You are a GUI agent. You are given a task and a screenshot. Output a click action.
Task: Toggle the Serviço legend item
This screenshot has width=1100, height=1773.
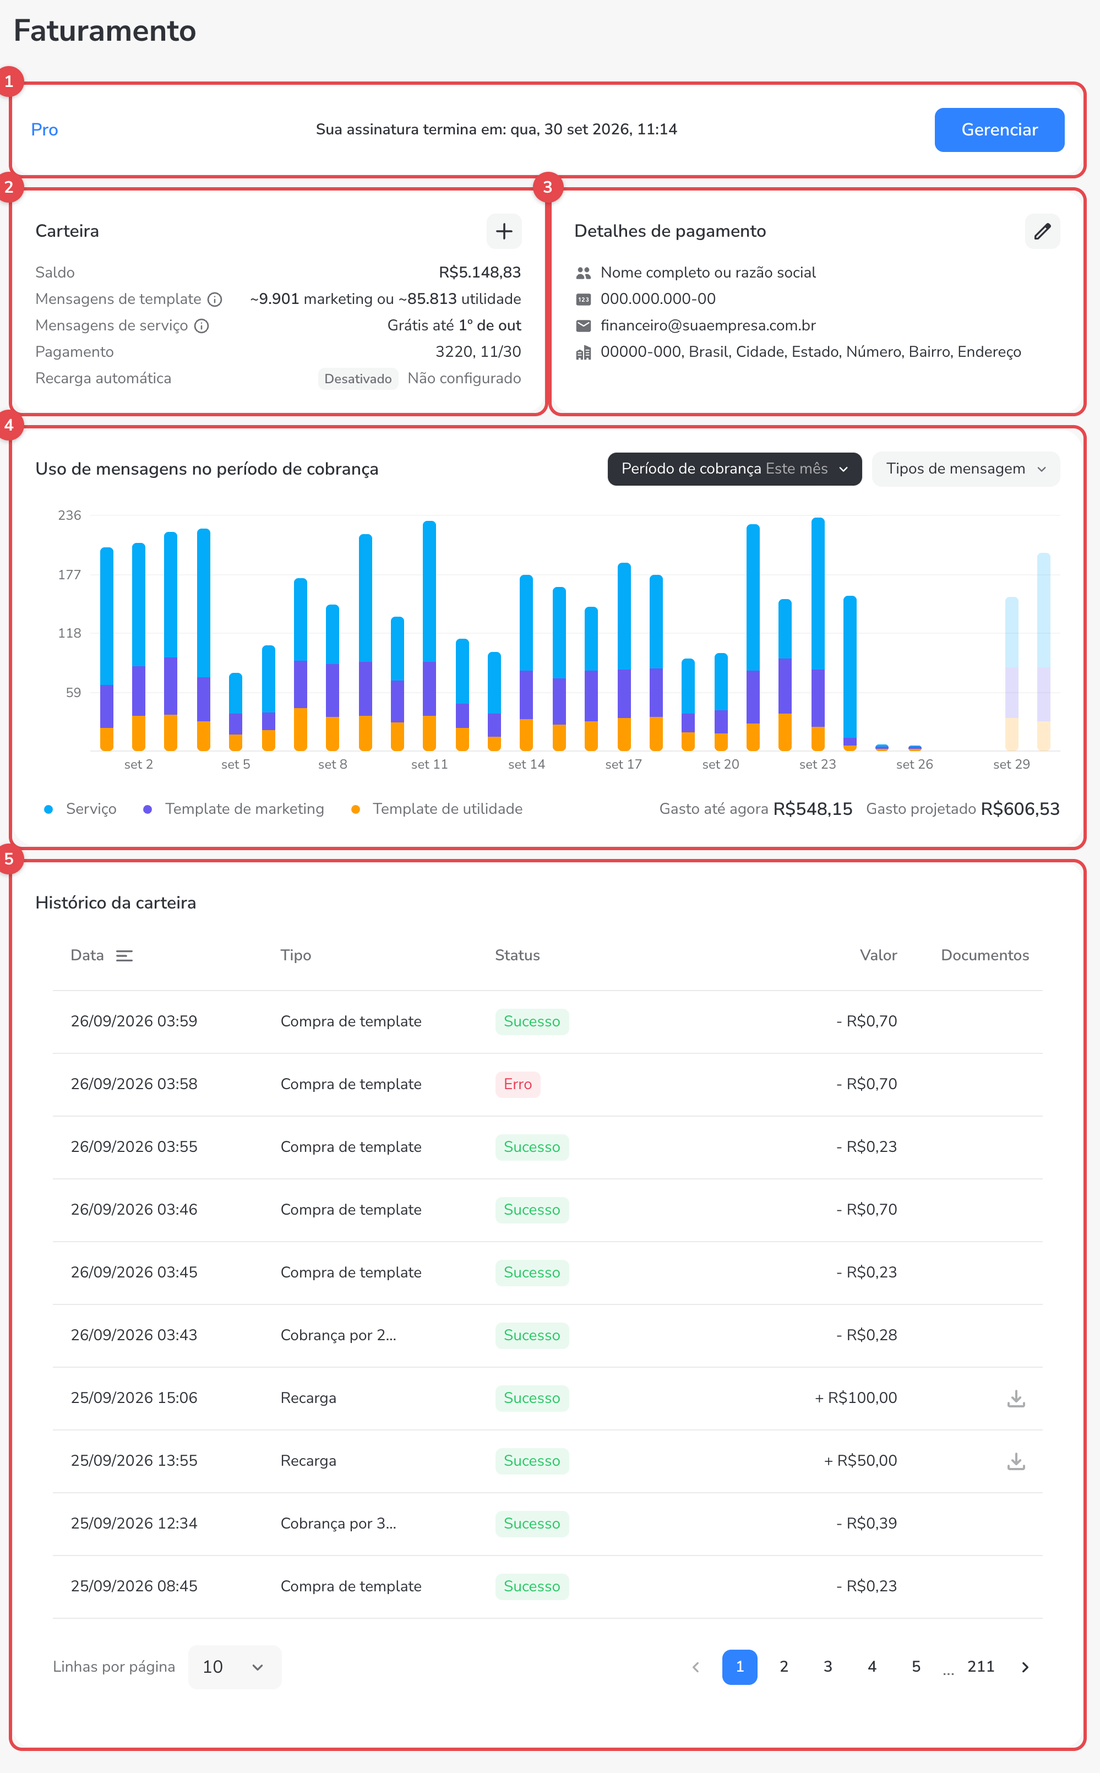pyautogui.click(x=80, y=809)
